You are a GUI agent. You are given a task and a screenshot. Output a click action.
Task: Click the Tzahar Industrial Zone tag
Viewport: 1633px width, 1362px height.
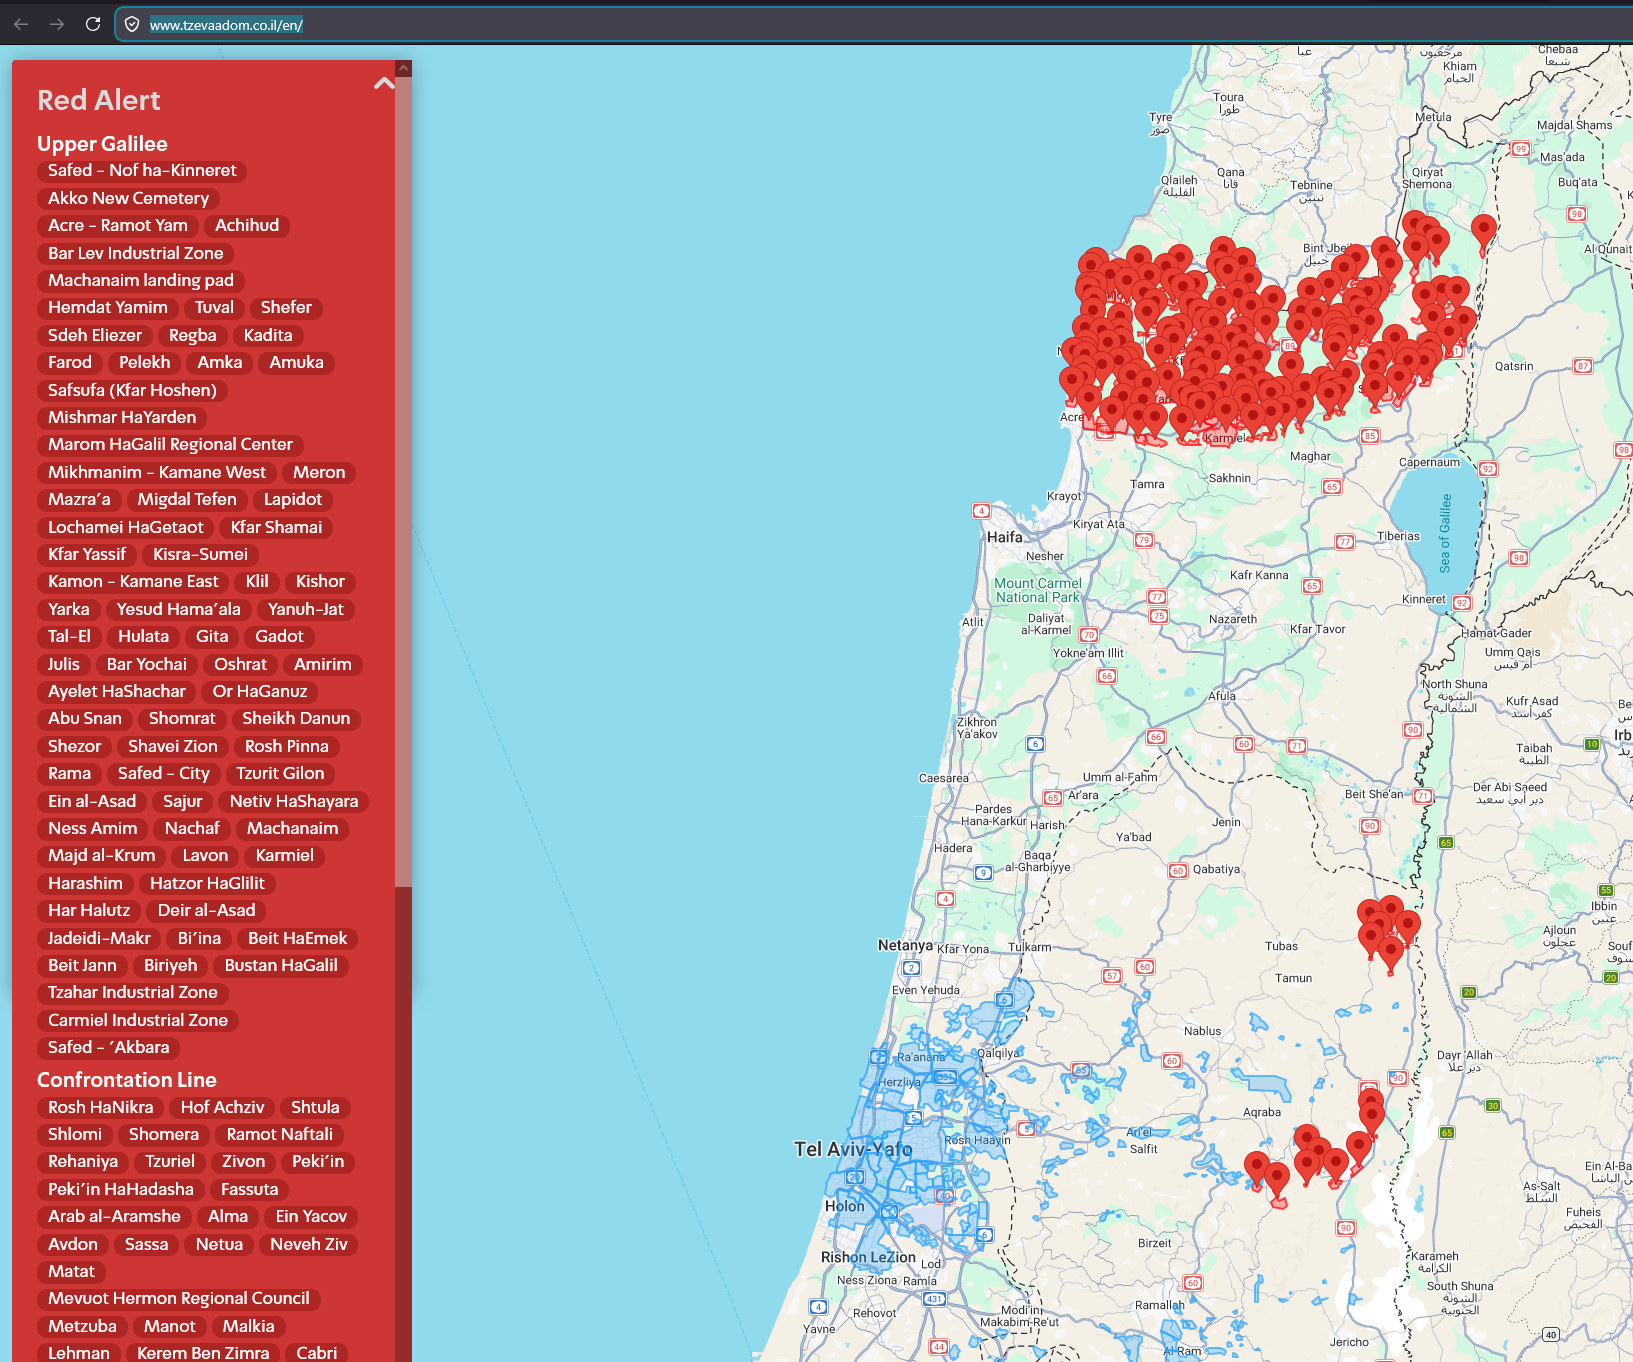133,992
